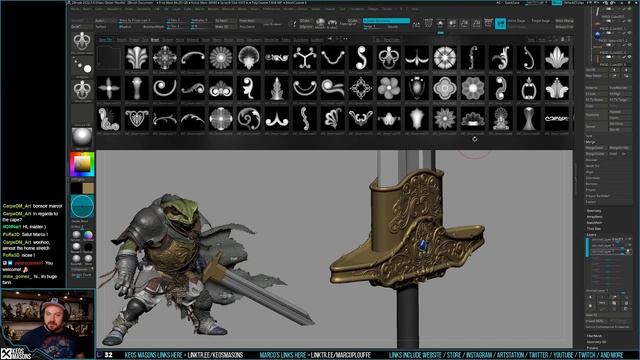
Task: Pick the pointed star flower brush
Action: pyautogui.click(x=445, y=119)
